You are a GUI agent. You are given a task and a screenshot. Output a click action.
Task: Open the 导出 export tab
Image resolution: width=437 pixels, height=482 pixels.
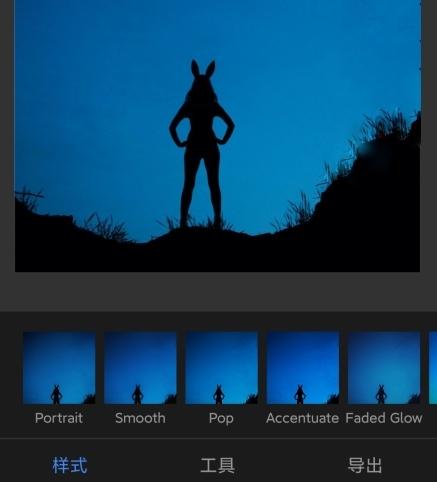coord(365,465)
